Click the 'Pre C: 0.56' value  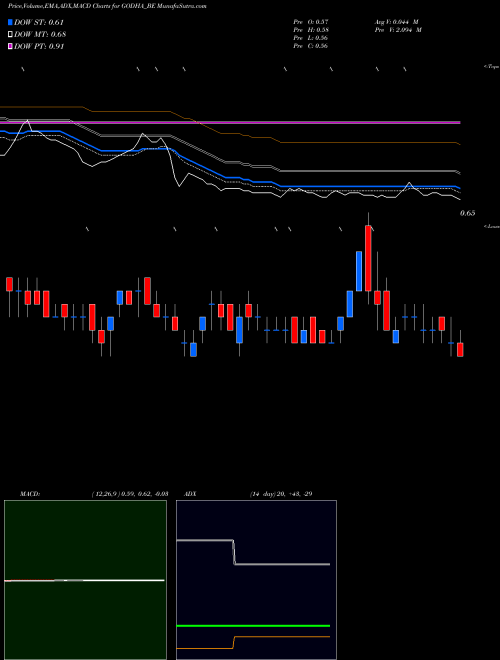coord(311,46)
